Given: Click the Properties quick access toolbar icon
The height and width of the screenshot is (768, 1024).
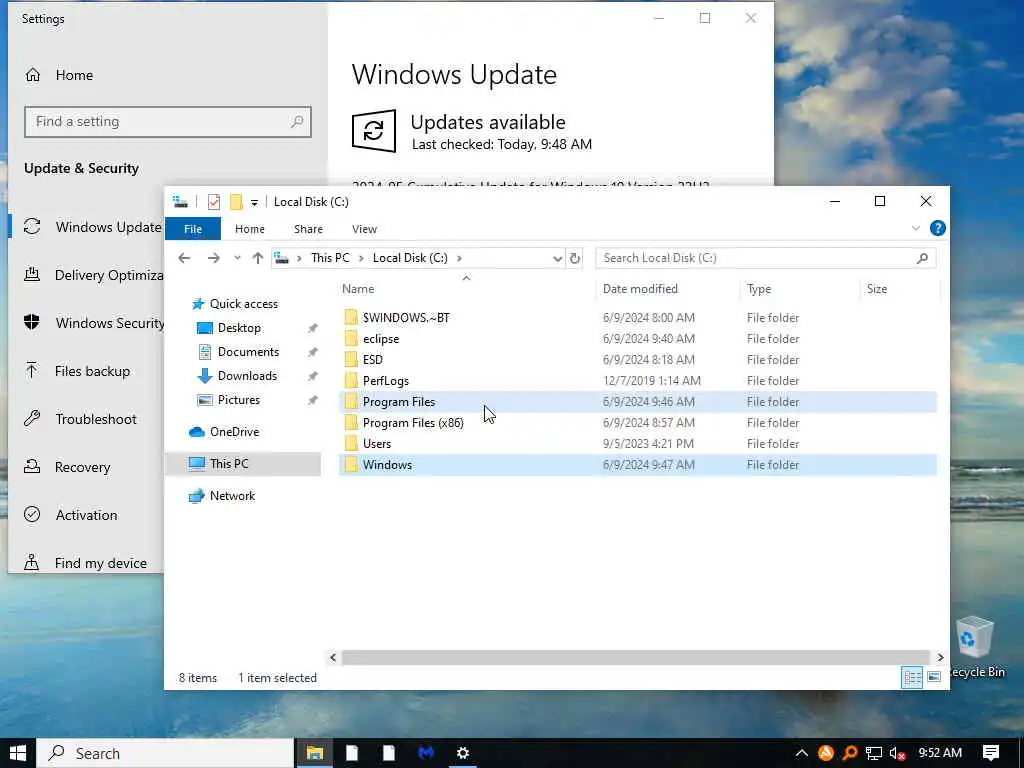Looking at the screenshot, I should (214, 202).
